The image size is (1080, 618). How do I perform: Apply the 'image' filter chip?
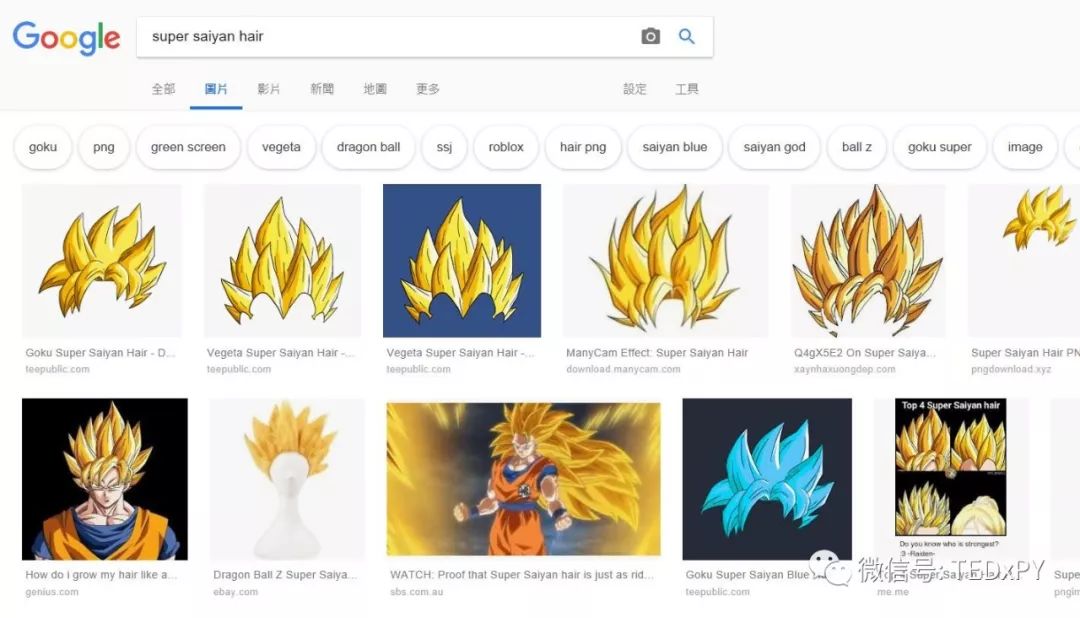click(x=1025, y=147)
